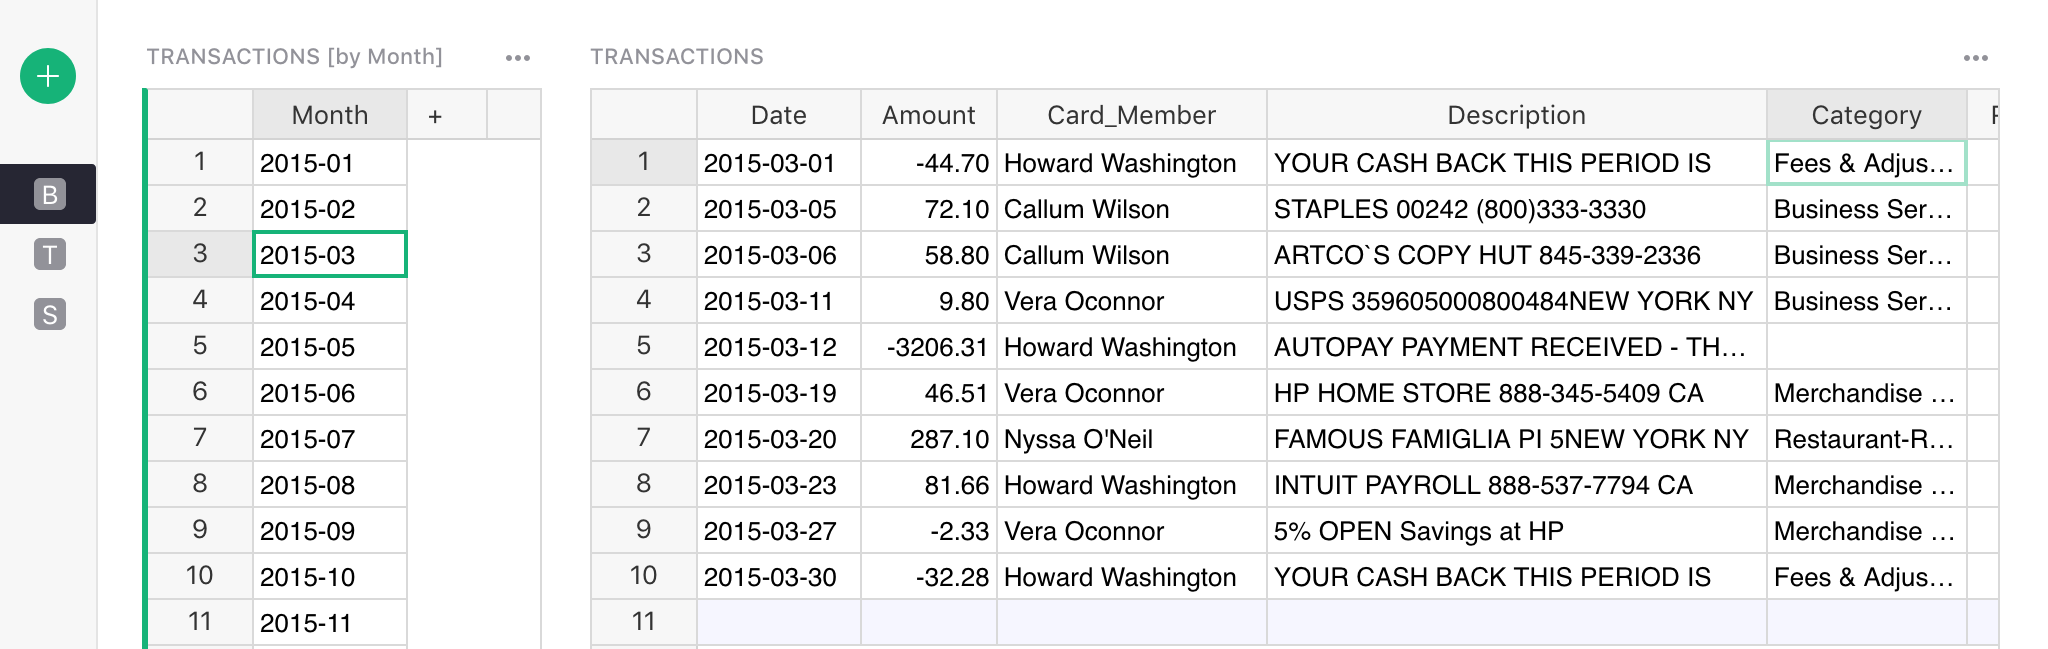Click the STAPLES 00242 description cell
Screen dimensions: 2048x649
pyautogui.click(x=1516, y=209)
